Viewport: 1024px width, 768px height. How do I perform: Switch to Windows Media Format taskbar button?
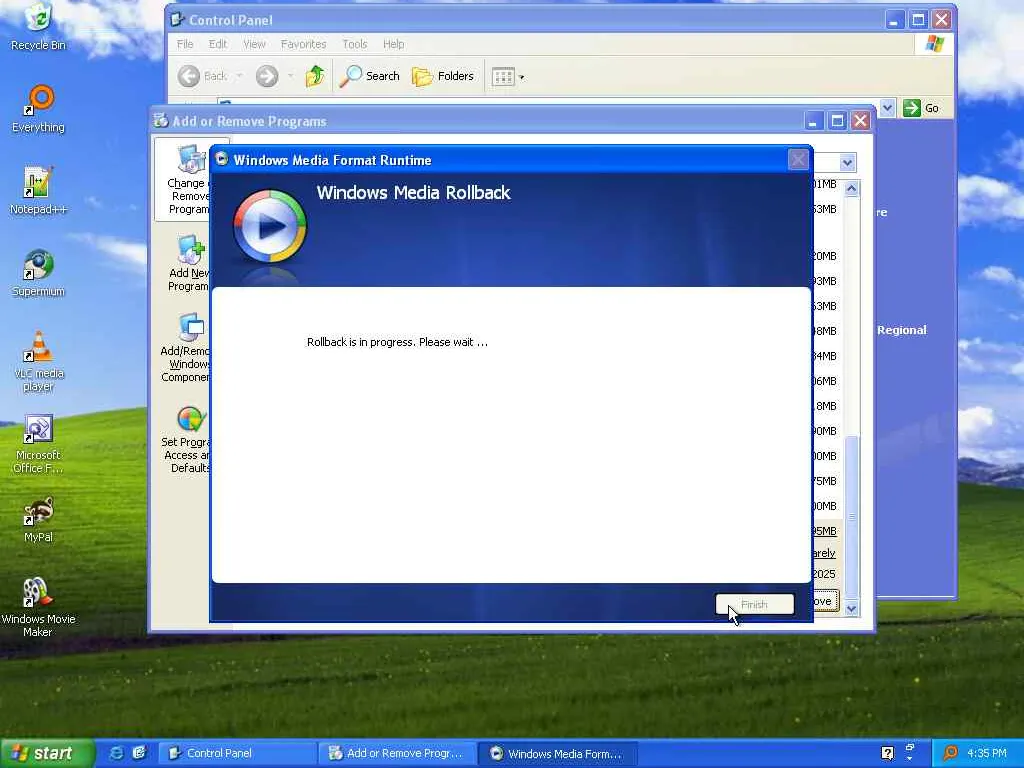click(558, 753)
